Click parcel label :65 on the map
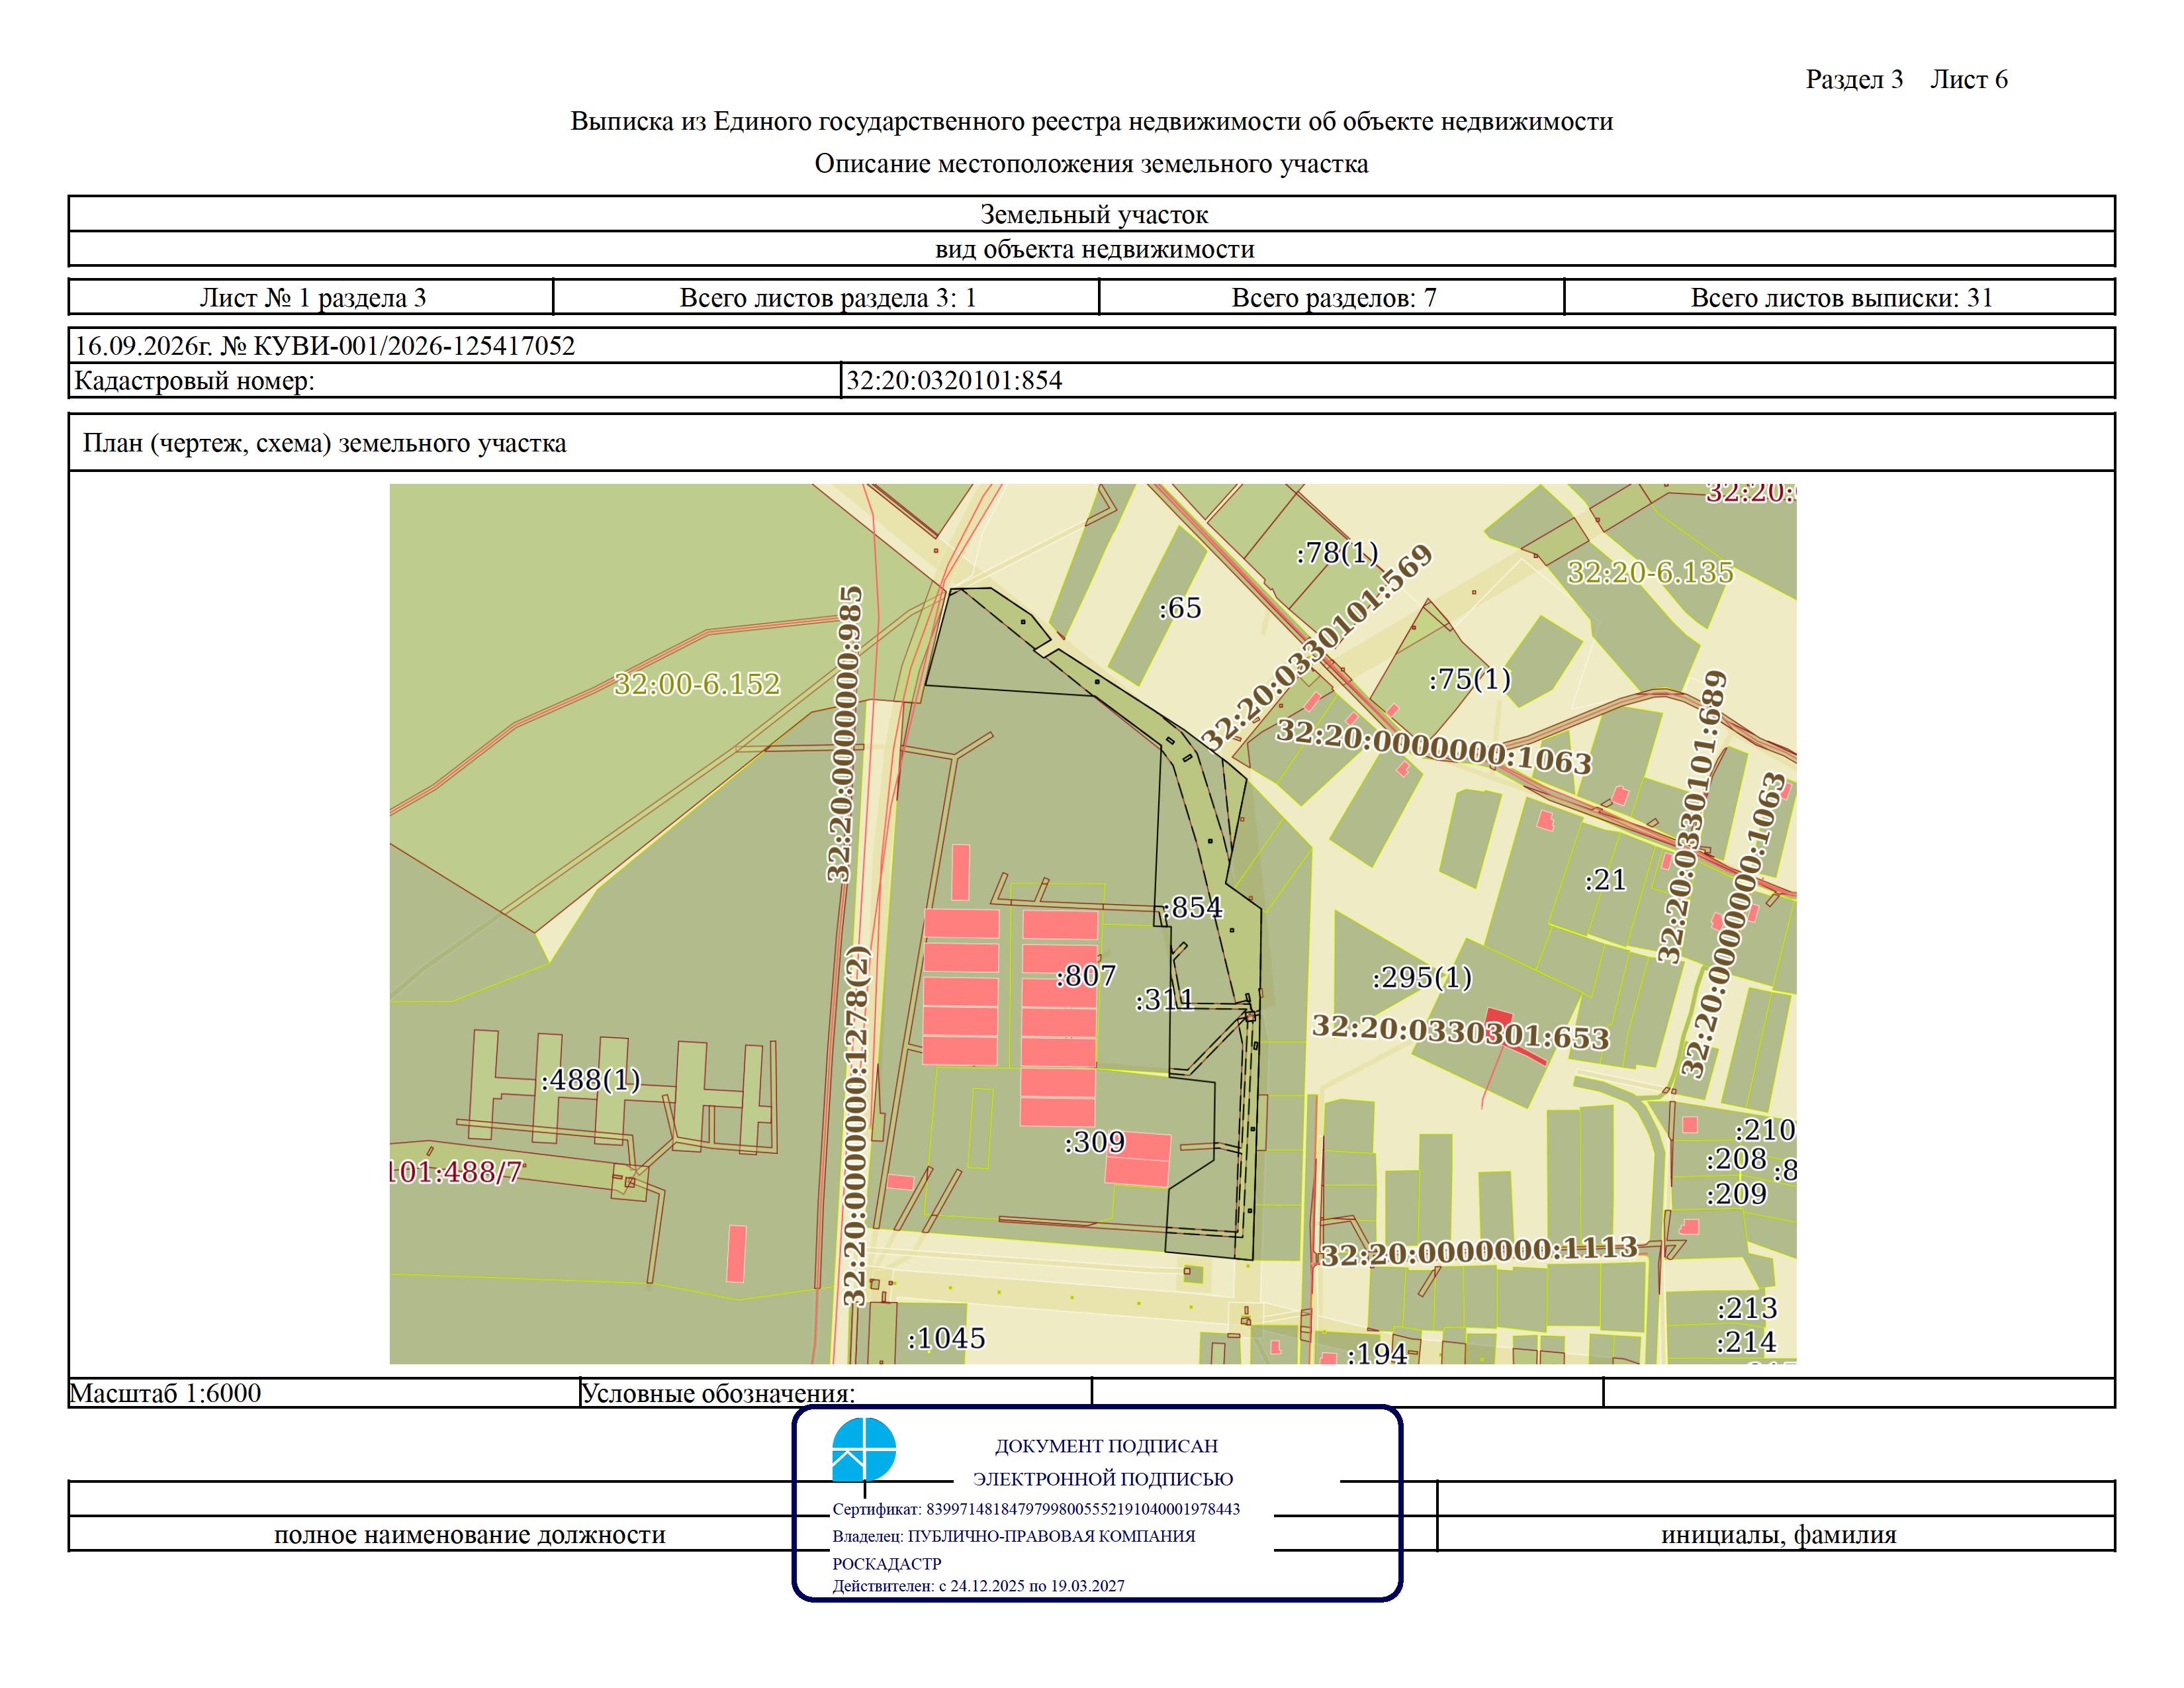Screen dimensions: 2184x1688 pos(1180,608)
